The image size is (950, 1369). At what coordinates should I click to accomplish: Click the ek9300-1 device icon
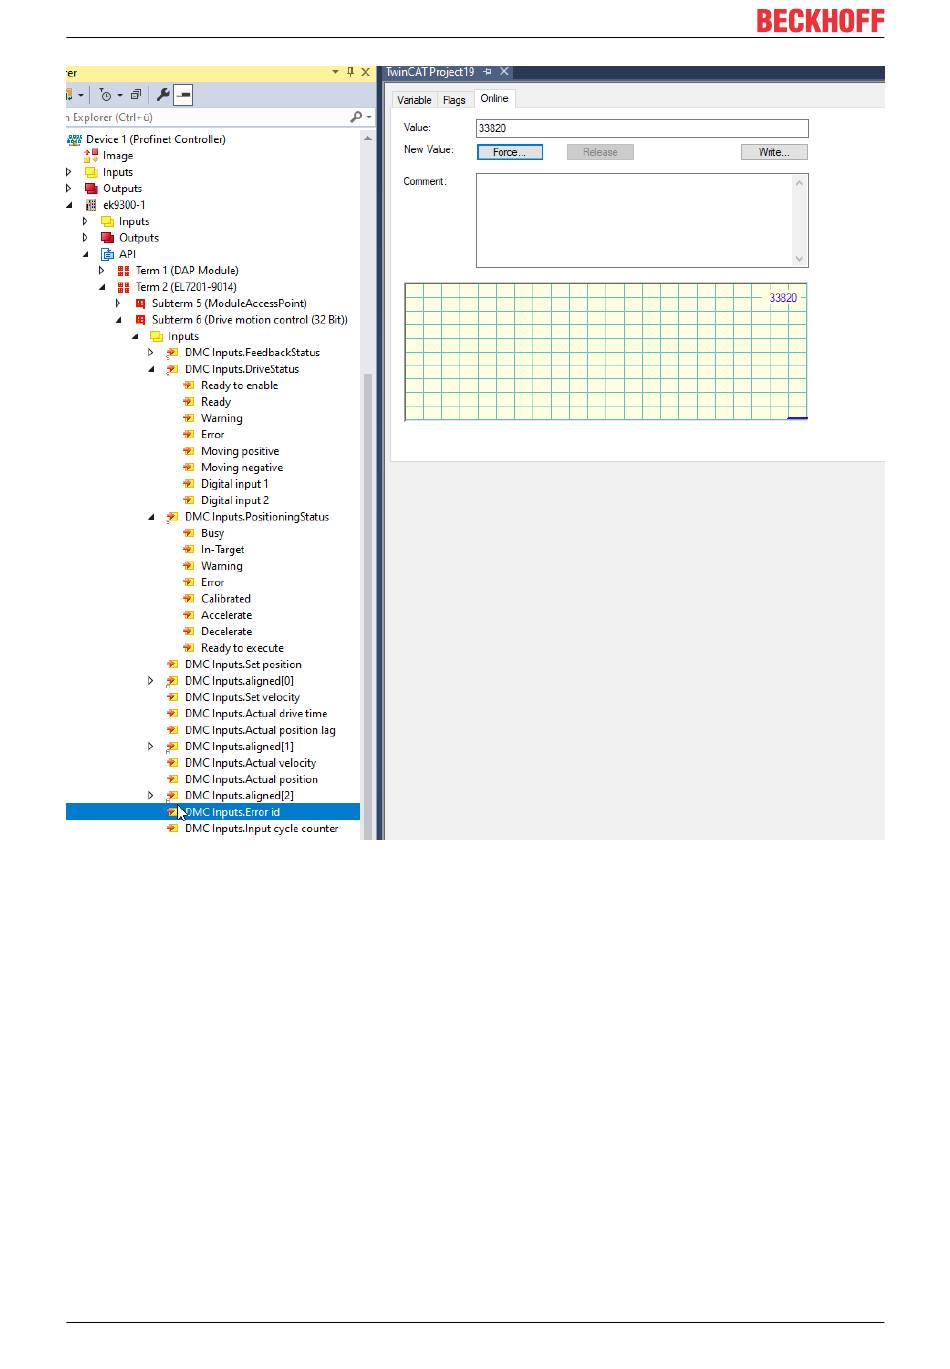coord(91,205)
